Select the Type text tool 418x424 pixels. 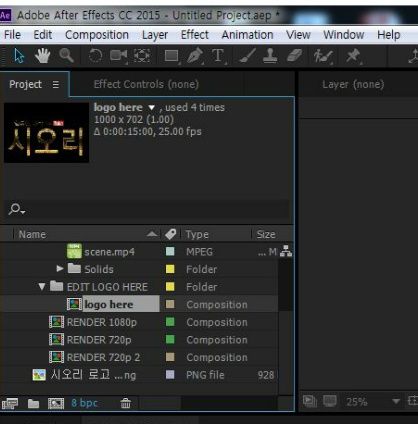[218, 55]
